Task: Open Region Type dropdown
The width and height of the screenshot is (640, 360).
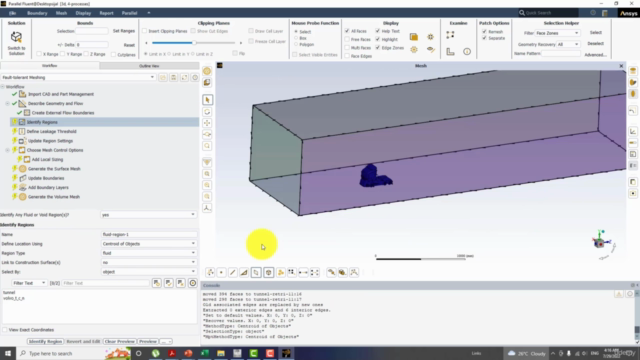Action: (149, 253)
